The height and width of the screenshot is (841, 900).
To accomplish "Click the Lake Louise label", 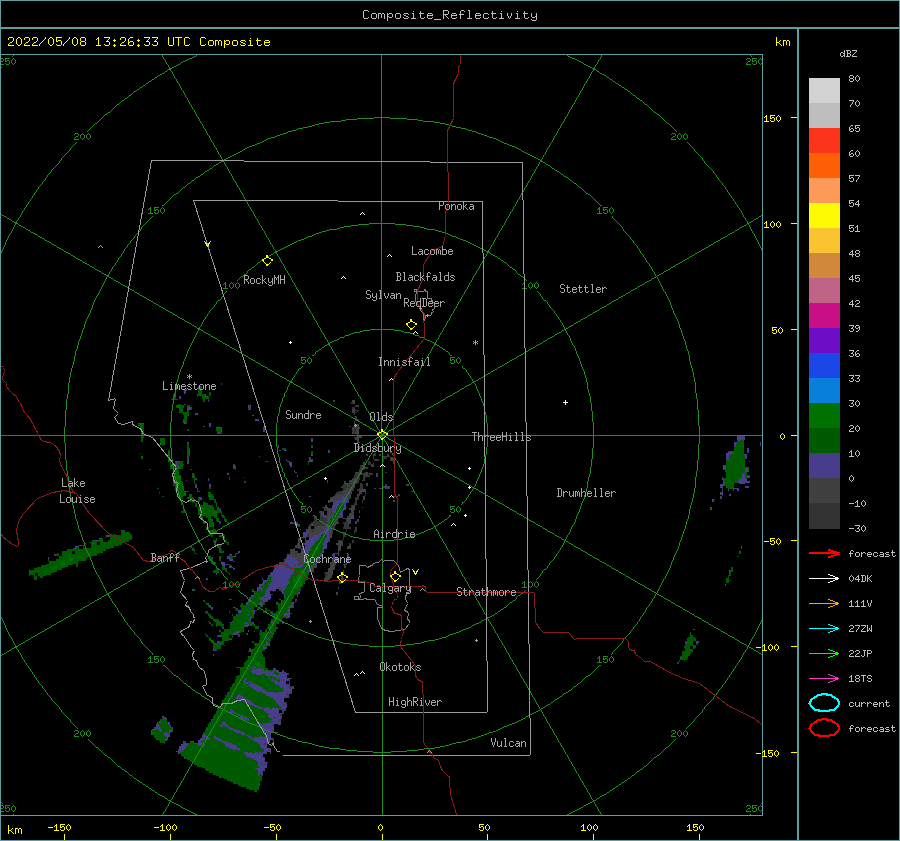I will point(77,491).
